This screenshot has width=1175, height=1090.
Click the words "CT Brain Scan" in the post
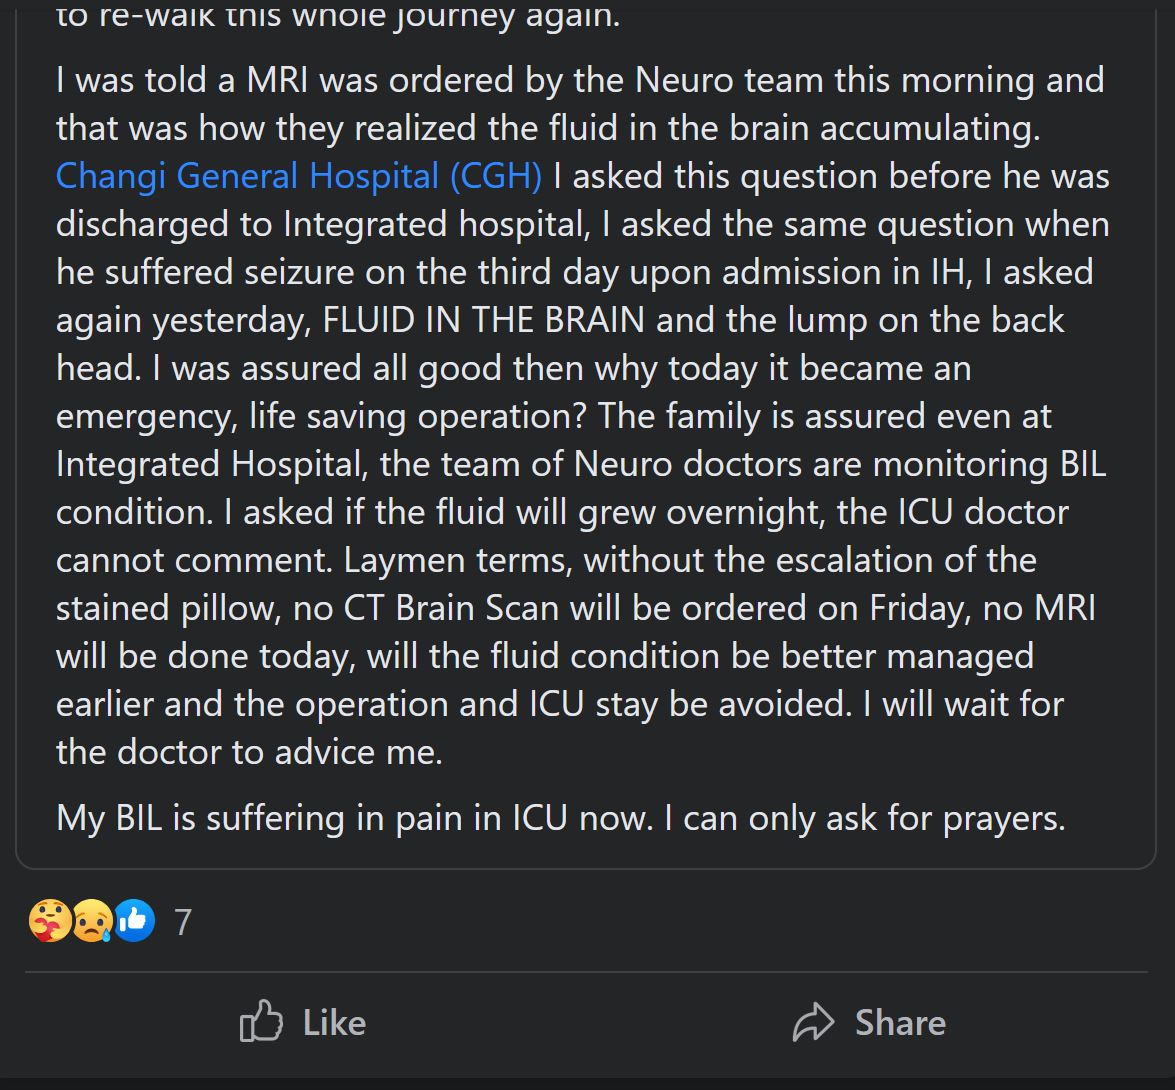(x=451, y=608)
